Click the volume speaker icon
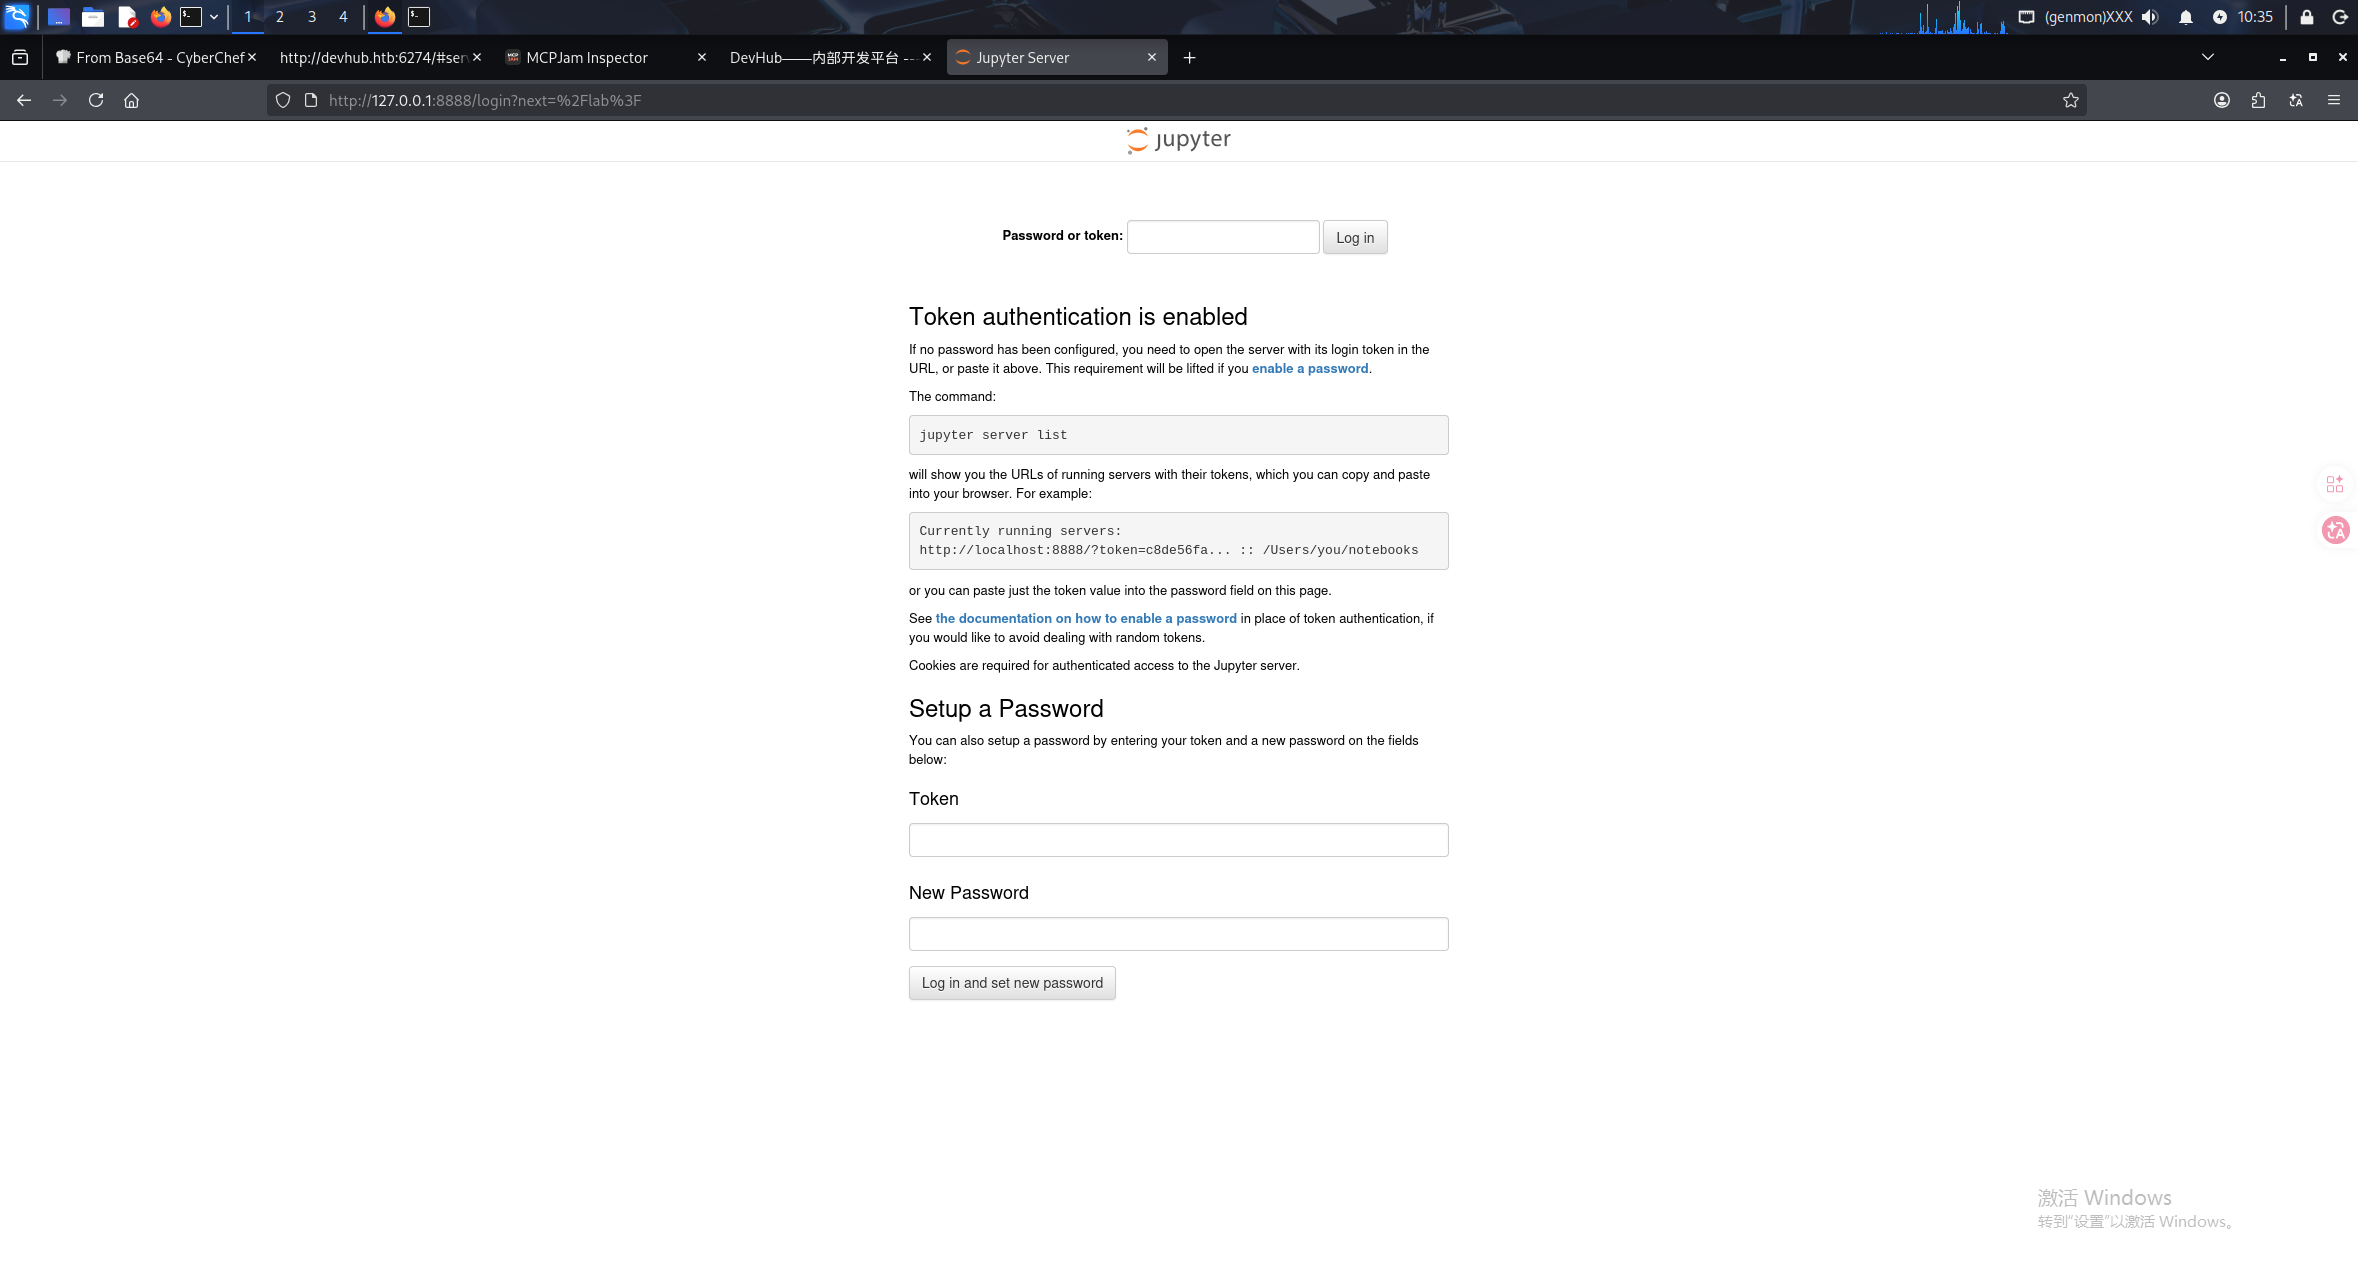Viewport: 2358px width, 1278px height. [2150, 17]
